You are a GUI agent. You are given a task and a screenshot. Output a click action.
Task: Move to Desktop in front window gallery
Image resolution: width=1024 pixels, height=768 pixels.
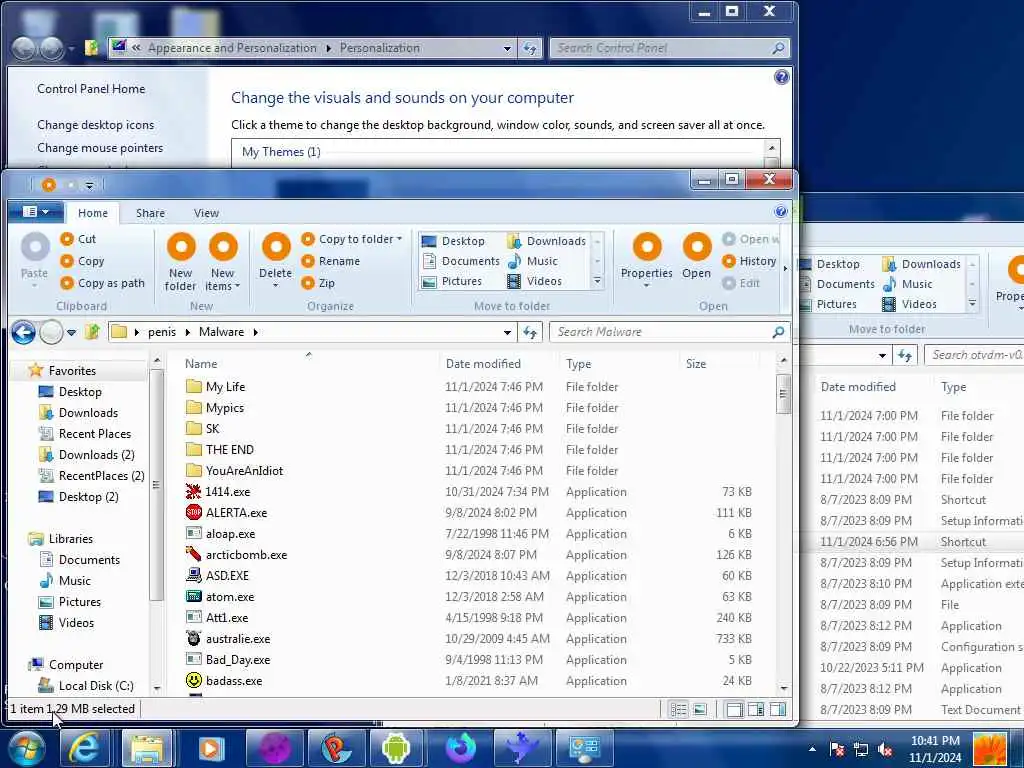click(x=454, y=241)
